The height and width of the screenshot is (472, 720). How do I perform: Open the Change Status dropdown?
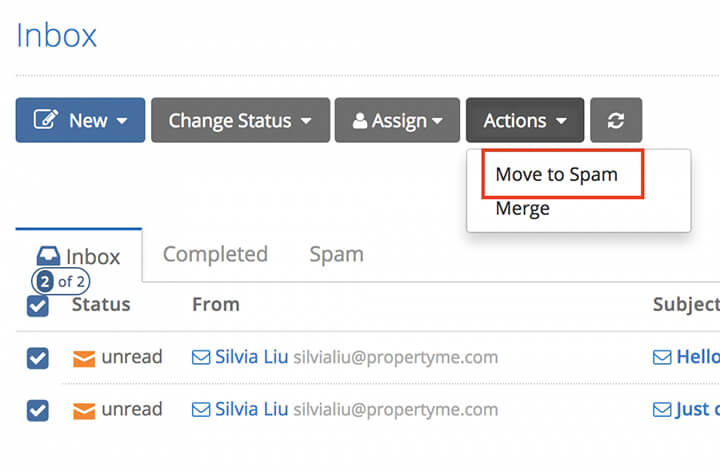coord(241,120)
